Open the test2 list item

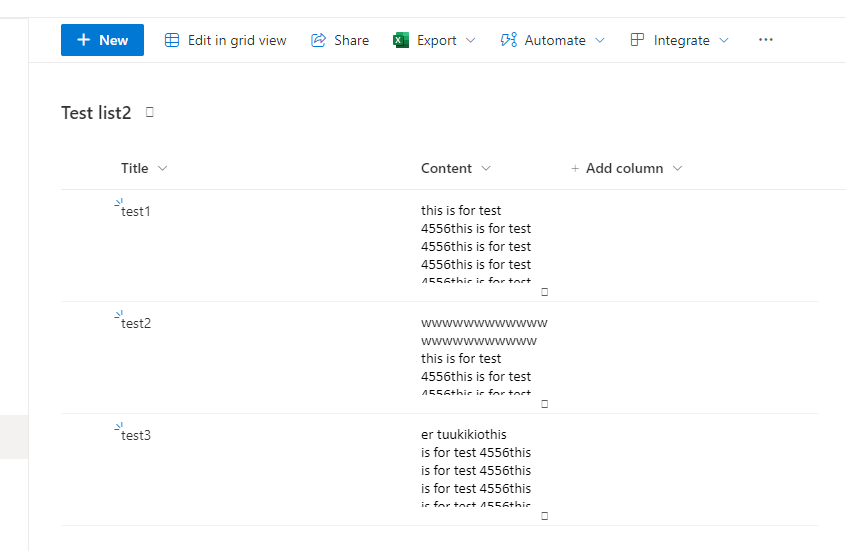click(x=136, y=323)
